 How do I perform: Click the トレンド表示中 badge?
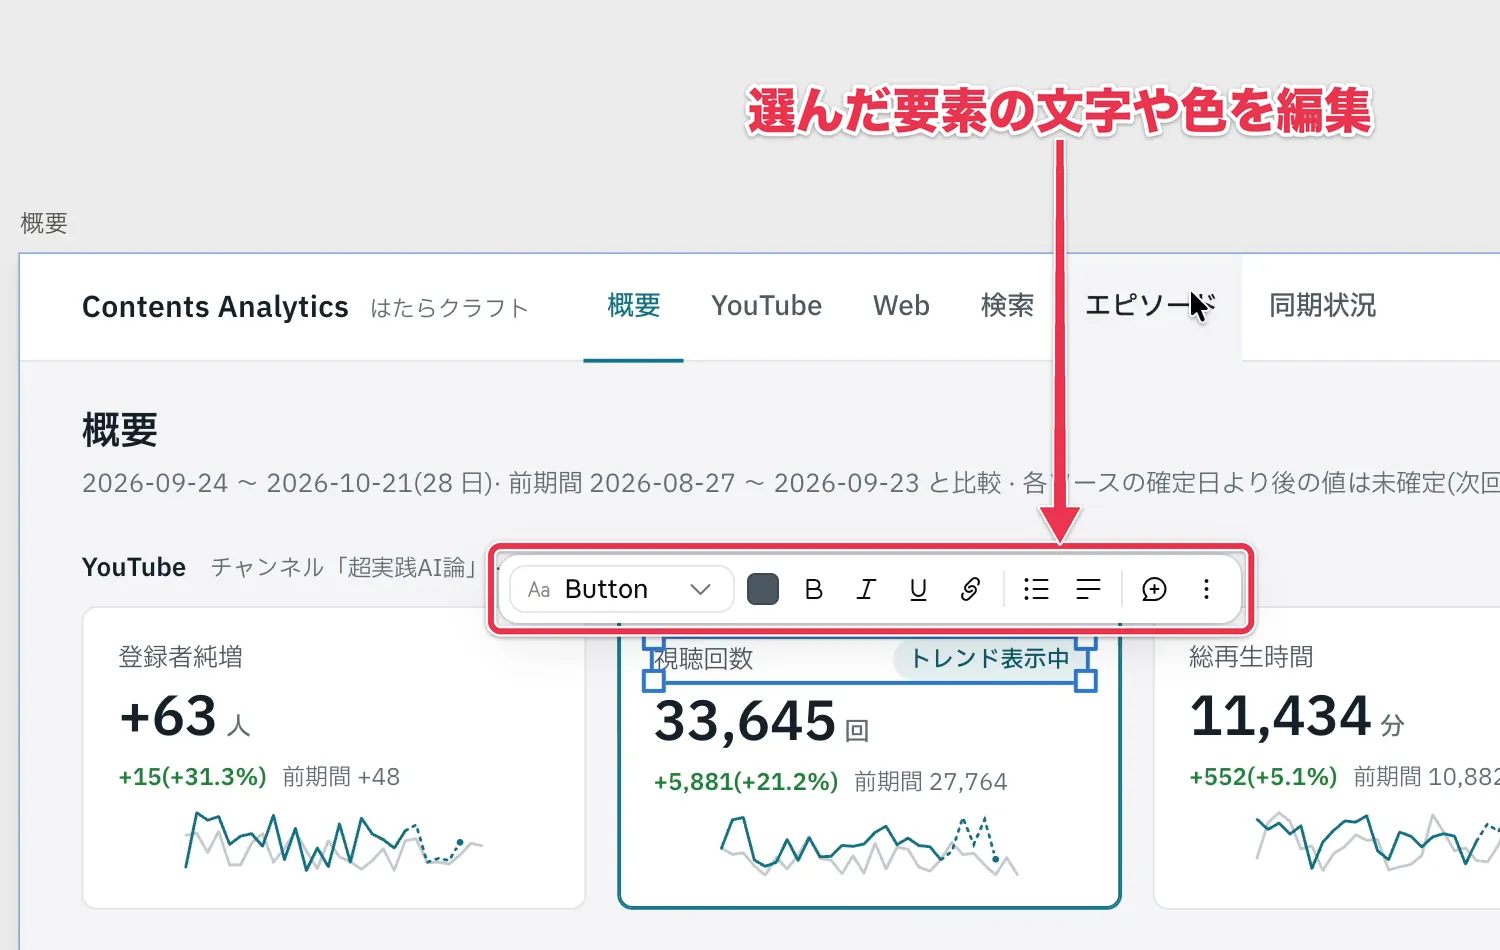tap(989, 658)
